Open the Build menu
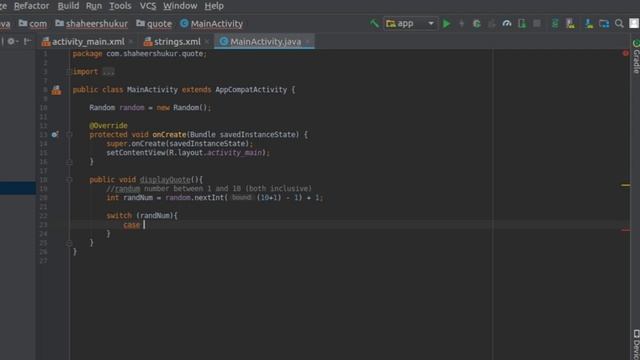640x360 pixels. click(x=68, y=6)
